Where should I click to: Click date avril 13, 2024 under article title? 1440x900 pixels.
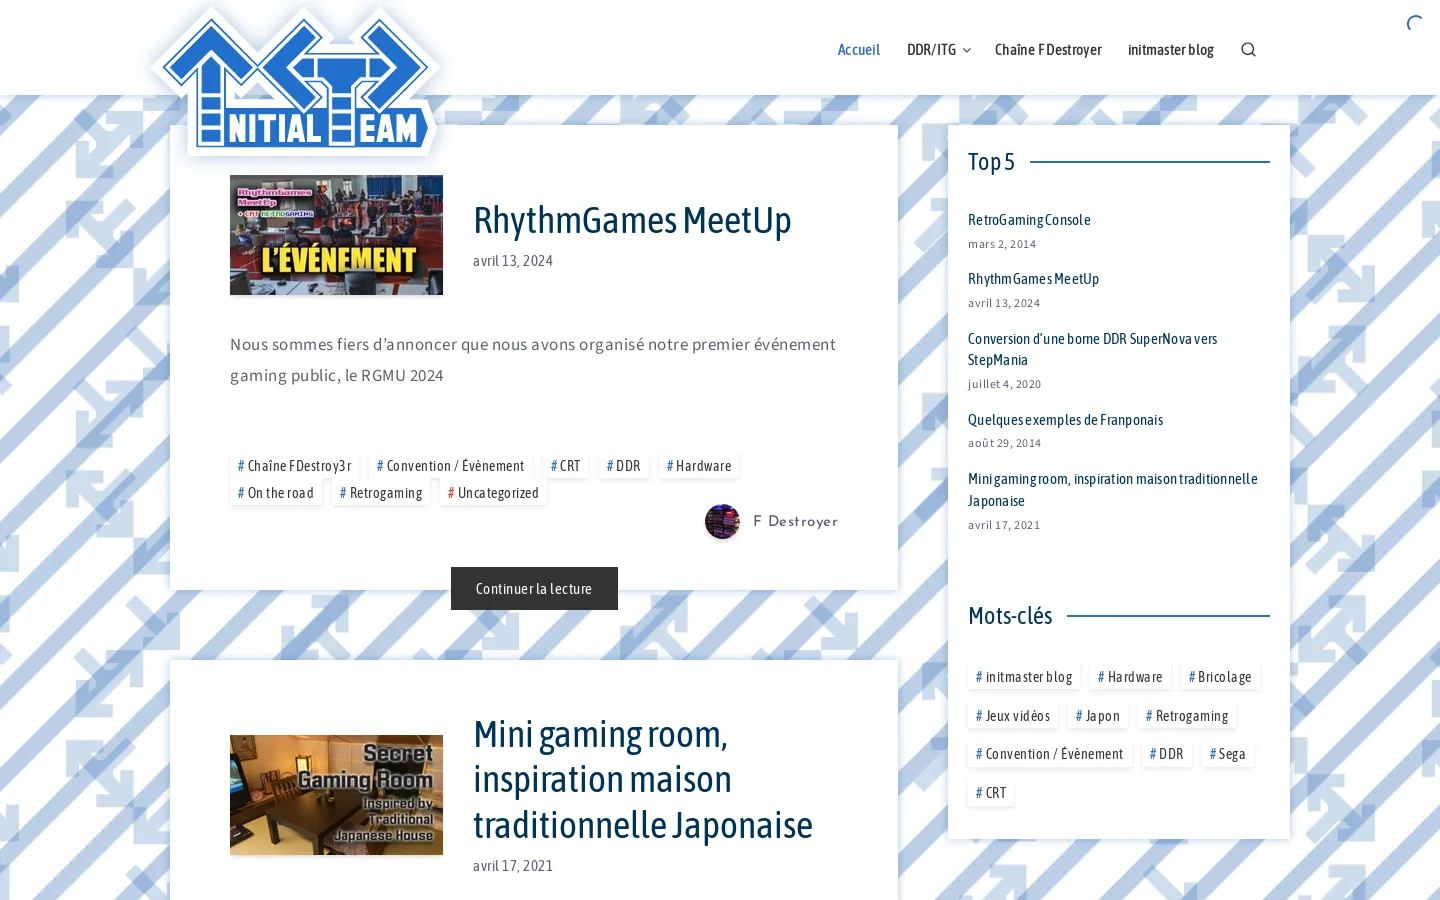tap(513, 261)
